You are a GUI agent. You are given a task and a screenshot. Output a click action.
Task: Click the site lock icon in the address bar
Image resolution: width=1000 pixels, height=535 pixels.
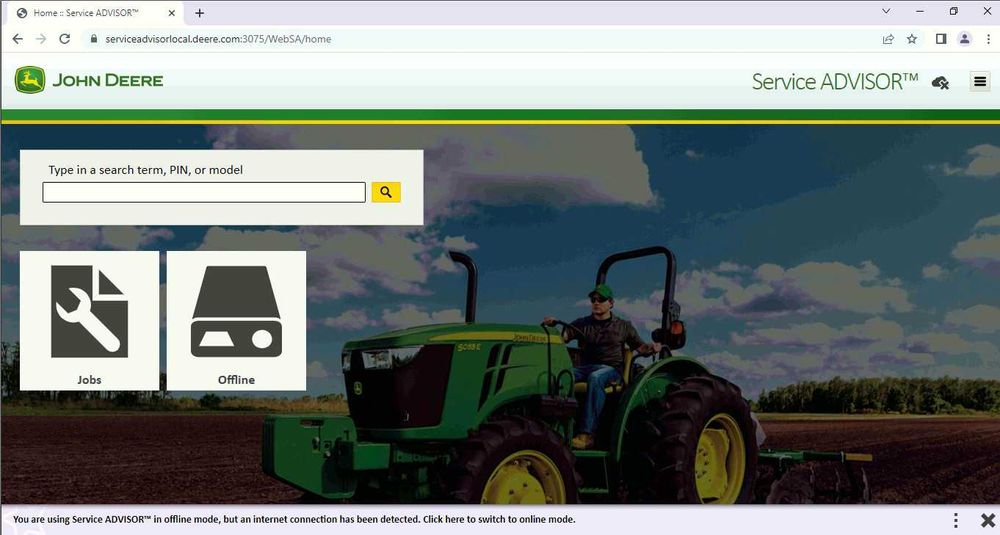(94, 39)
